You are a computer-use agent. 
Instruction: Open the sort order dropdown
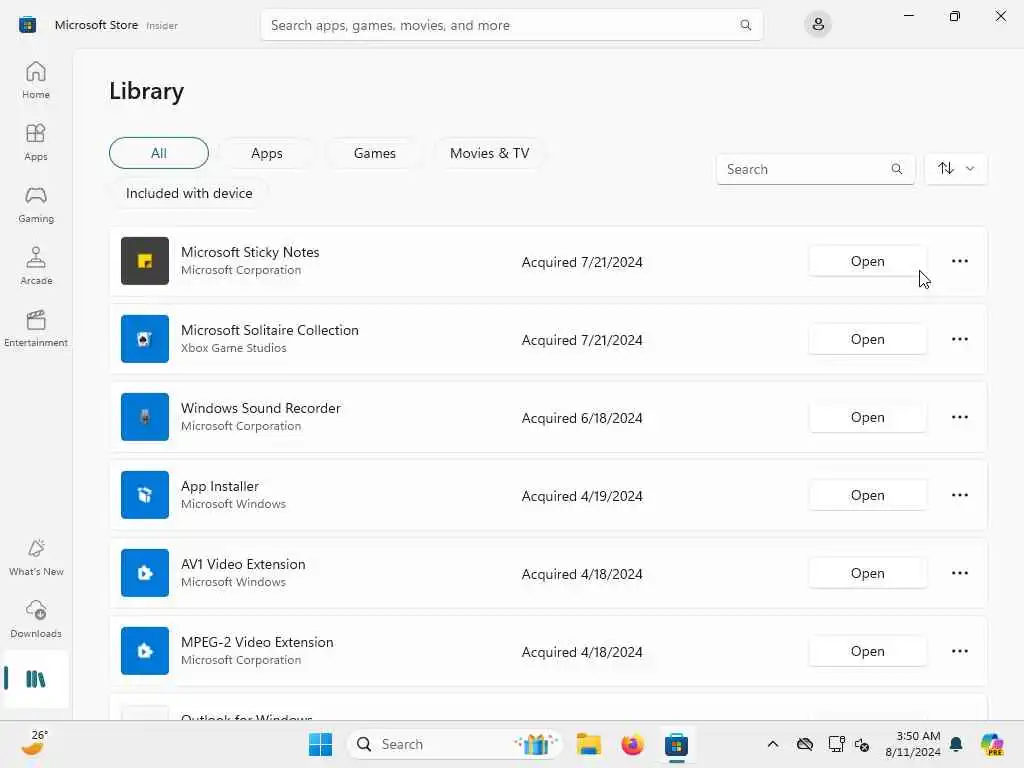click(956, 169)
